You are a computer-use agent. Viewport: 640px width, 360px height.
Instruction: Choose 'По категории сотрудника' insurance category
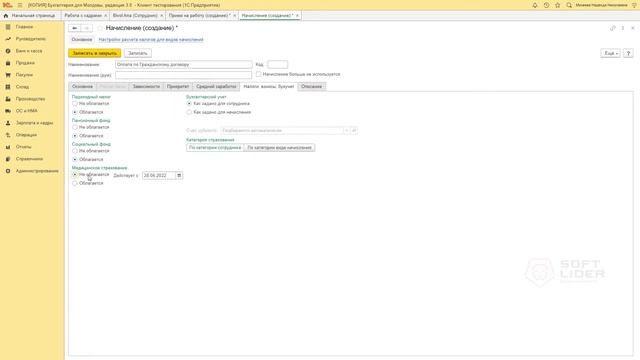215,148
